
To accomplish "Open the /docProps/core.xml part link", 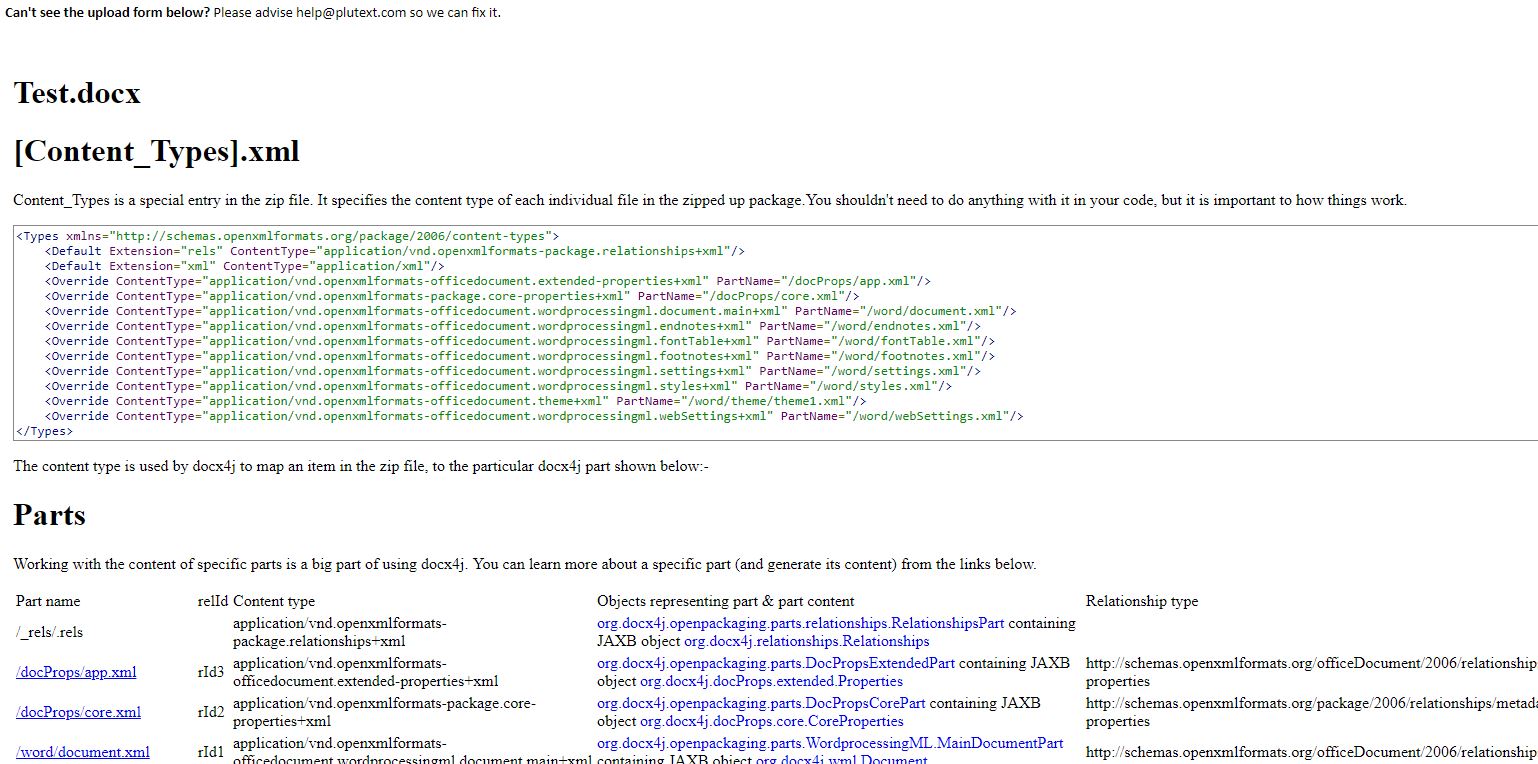I will click(79, 712).
